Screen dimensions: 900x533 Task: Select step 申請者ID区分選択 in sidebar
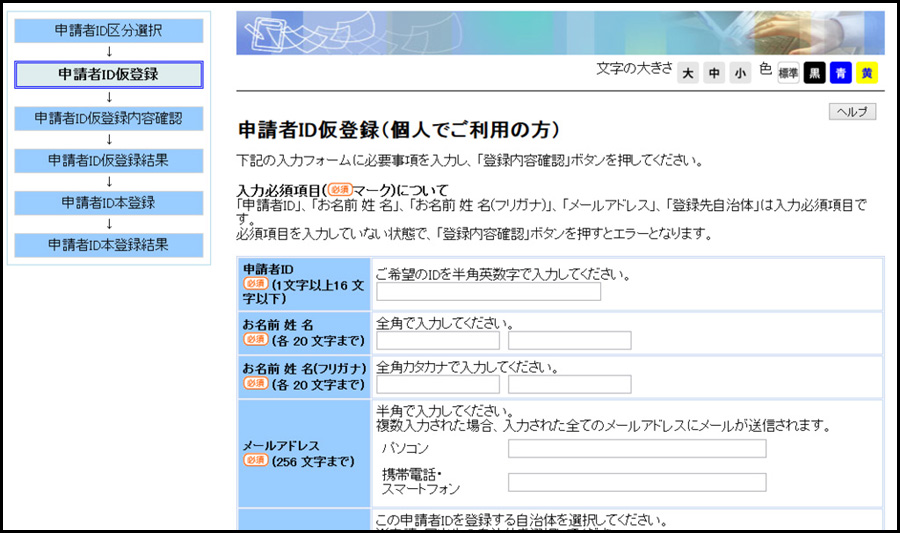pos(108,30)
